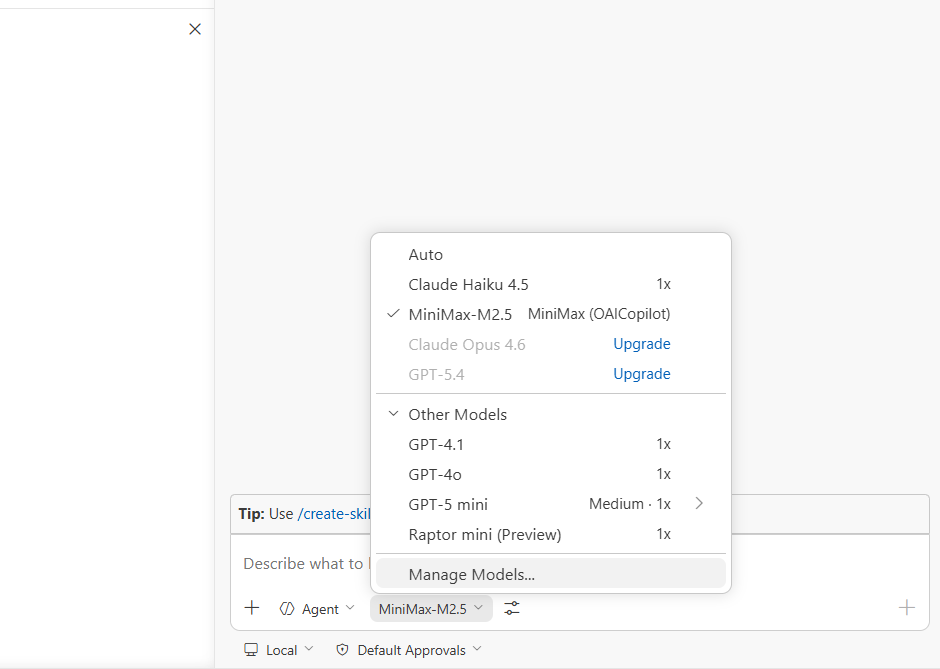The width and height of the screenshot is (940, 669).
Task: Collapse the Other Models section
Action: (392, 413)
